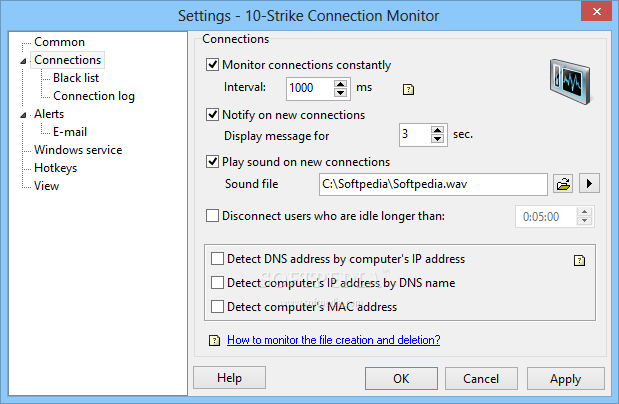Click the browse folder icon for sound file

tap(563, 184)
